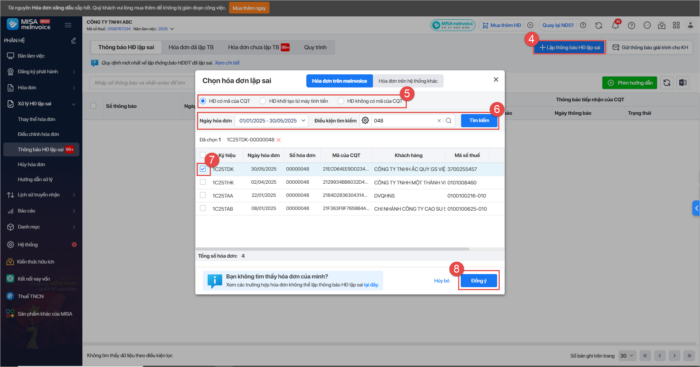This screenshot has height=367, width=700.
Task: Open the Hóa đơn chưa lập TB tab
Action: click(x=258, y=47)
